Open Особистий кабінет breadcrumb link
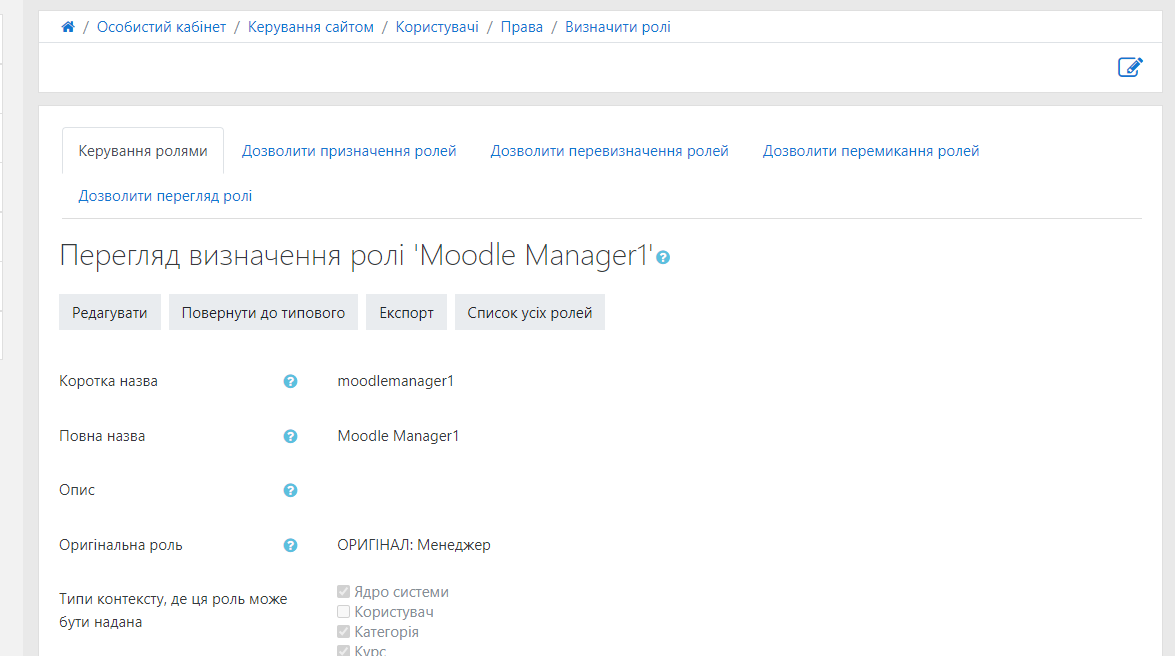 coord(161,27)
